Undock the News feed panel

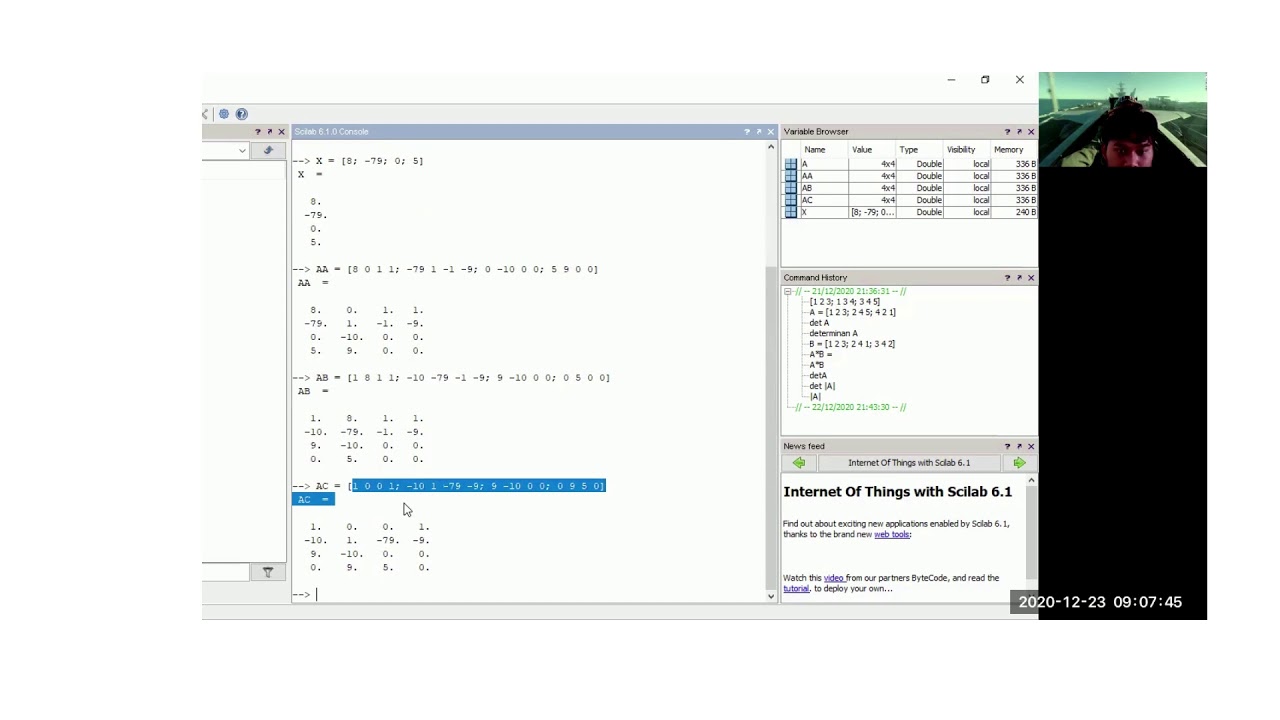point(1019,447)
